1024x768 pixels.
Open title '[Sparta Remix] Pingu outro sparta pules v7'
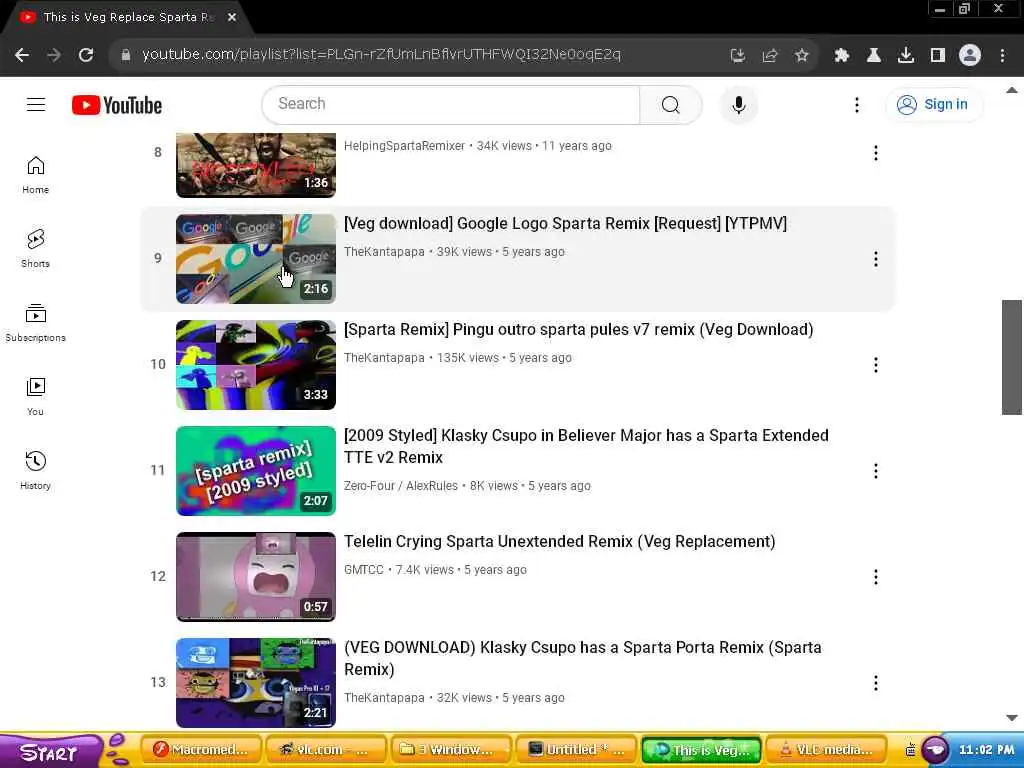[x=579, y=329]
